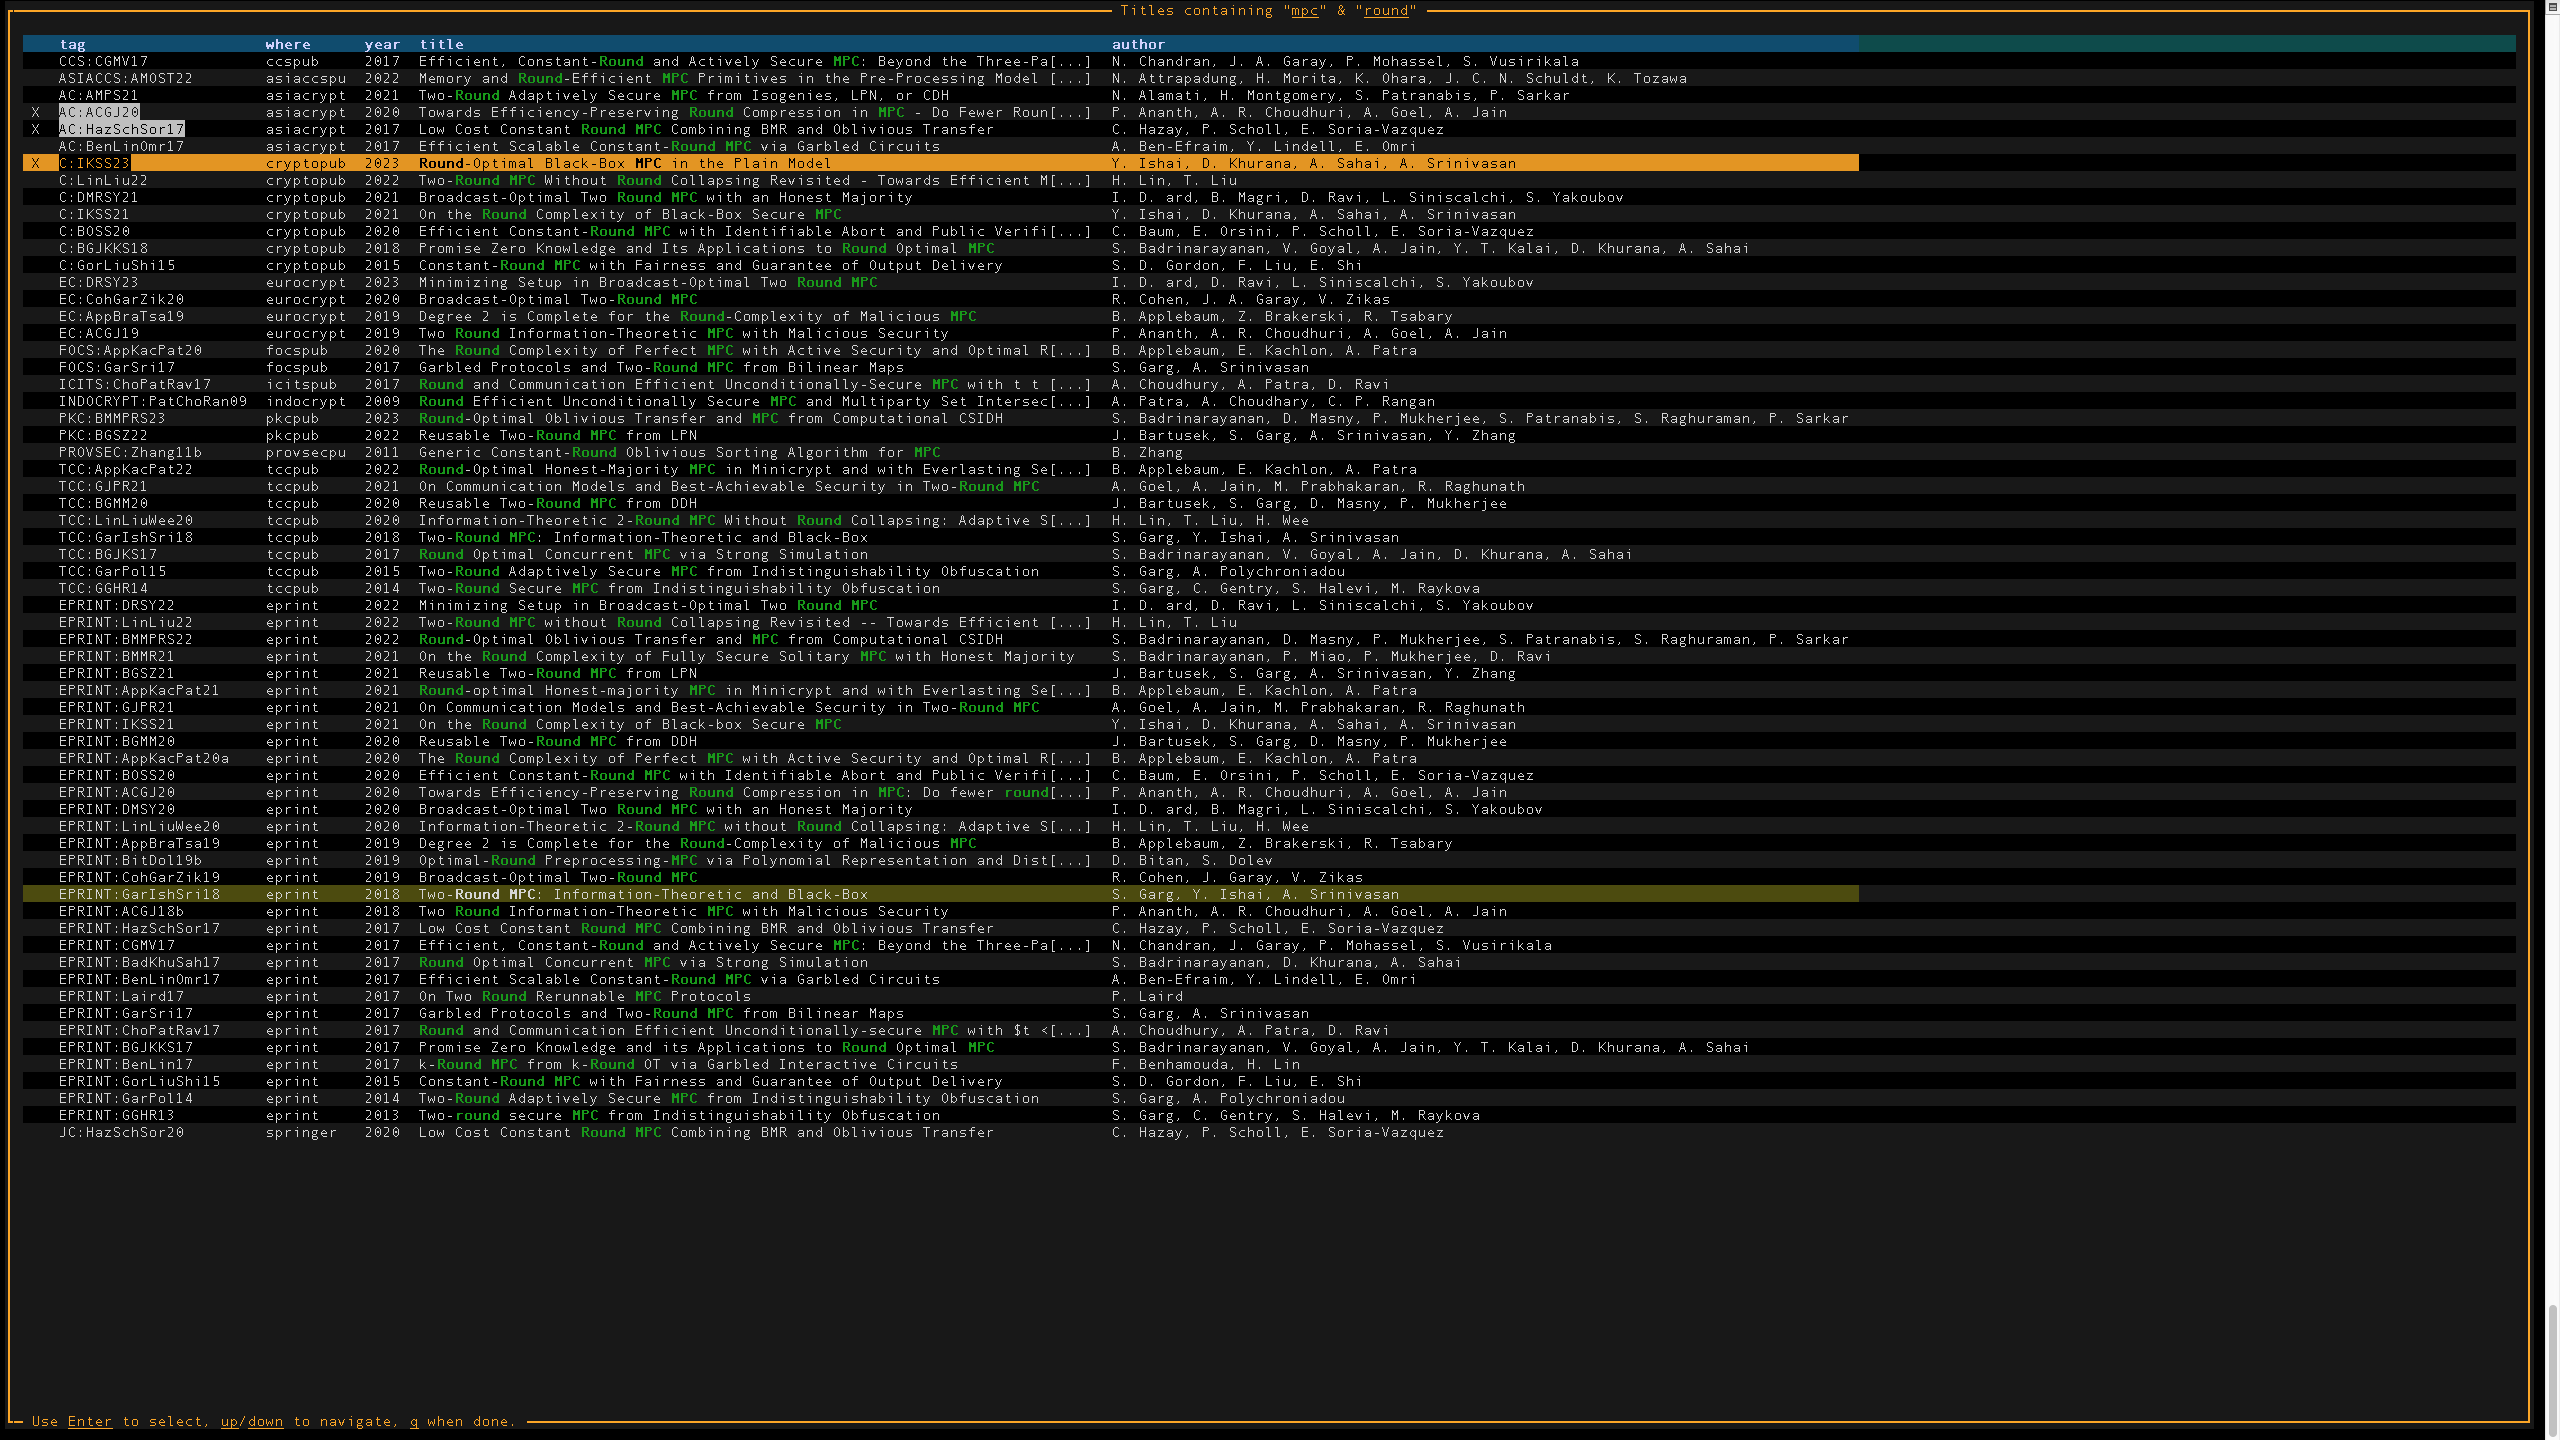
Task: Select the CCS:CGMV17 entry
Action: point(103,61)
